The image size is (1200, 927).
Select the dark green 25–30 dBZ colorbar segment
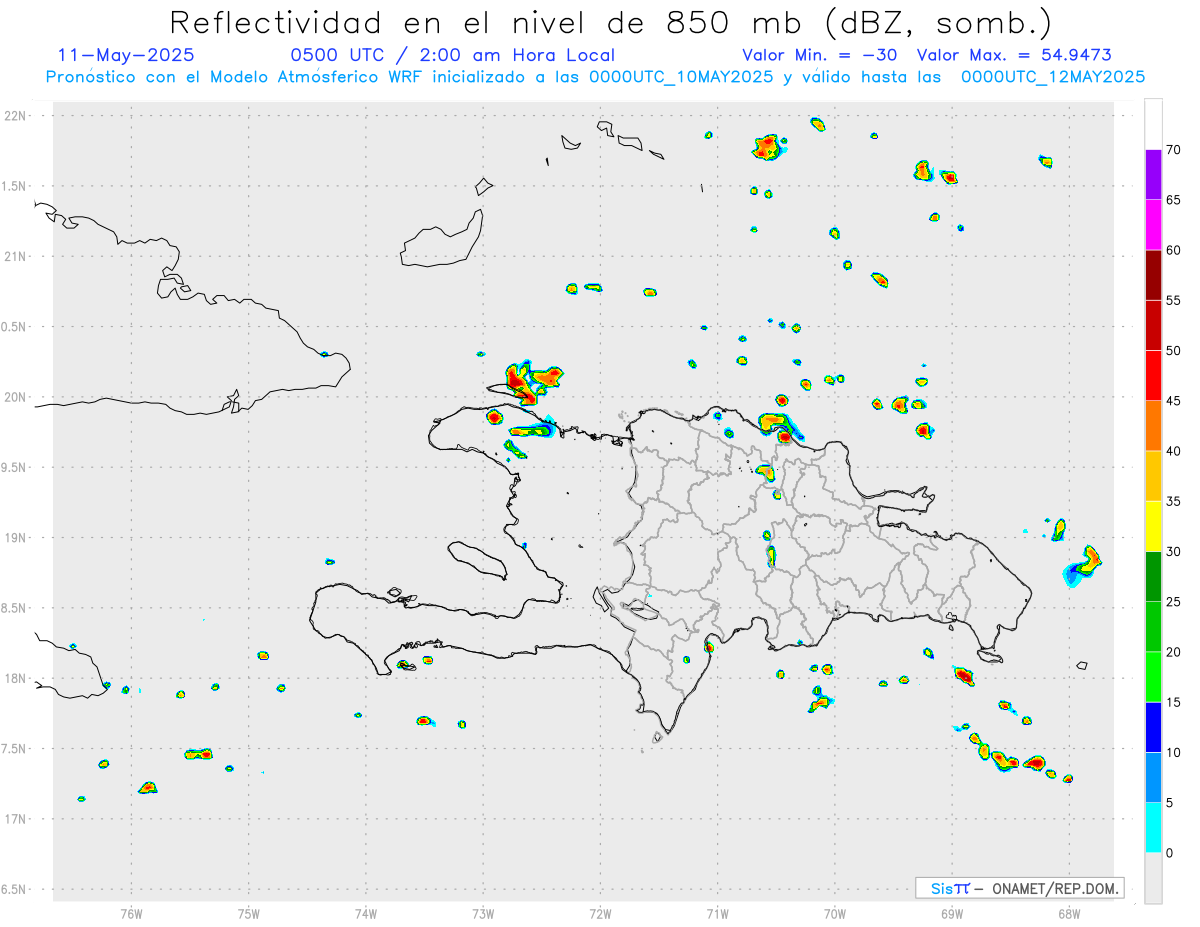coord(1154,577)
